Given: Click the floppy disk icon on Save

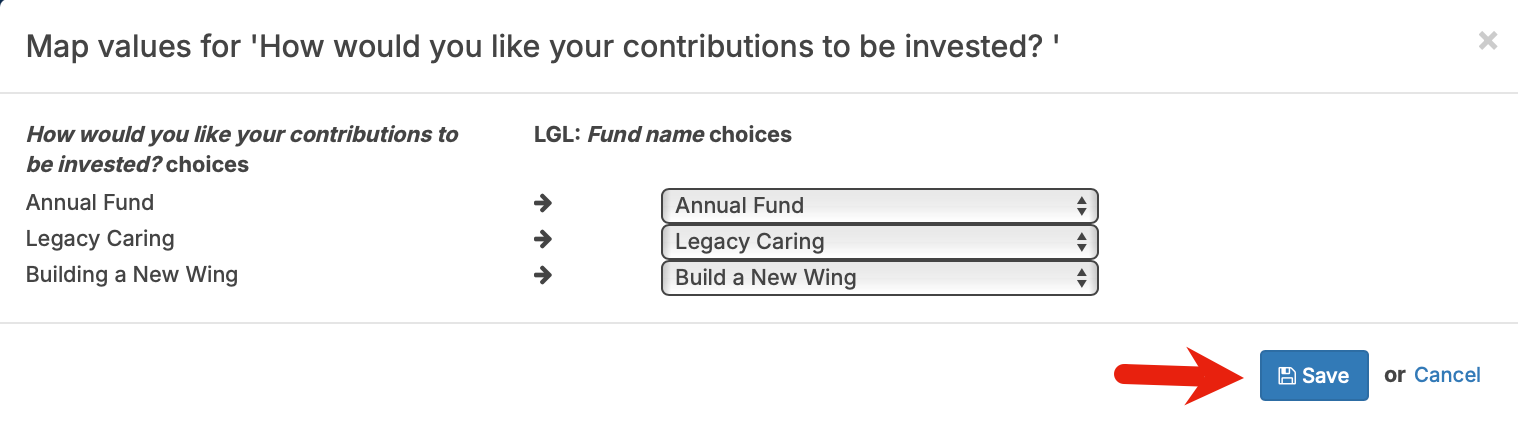Looking at the screenshot, I should [1287, 376].
